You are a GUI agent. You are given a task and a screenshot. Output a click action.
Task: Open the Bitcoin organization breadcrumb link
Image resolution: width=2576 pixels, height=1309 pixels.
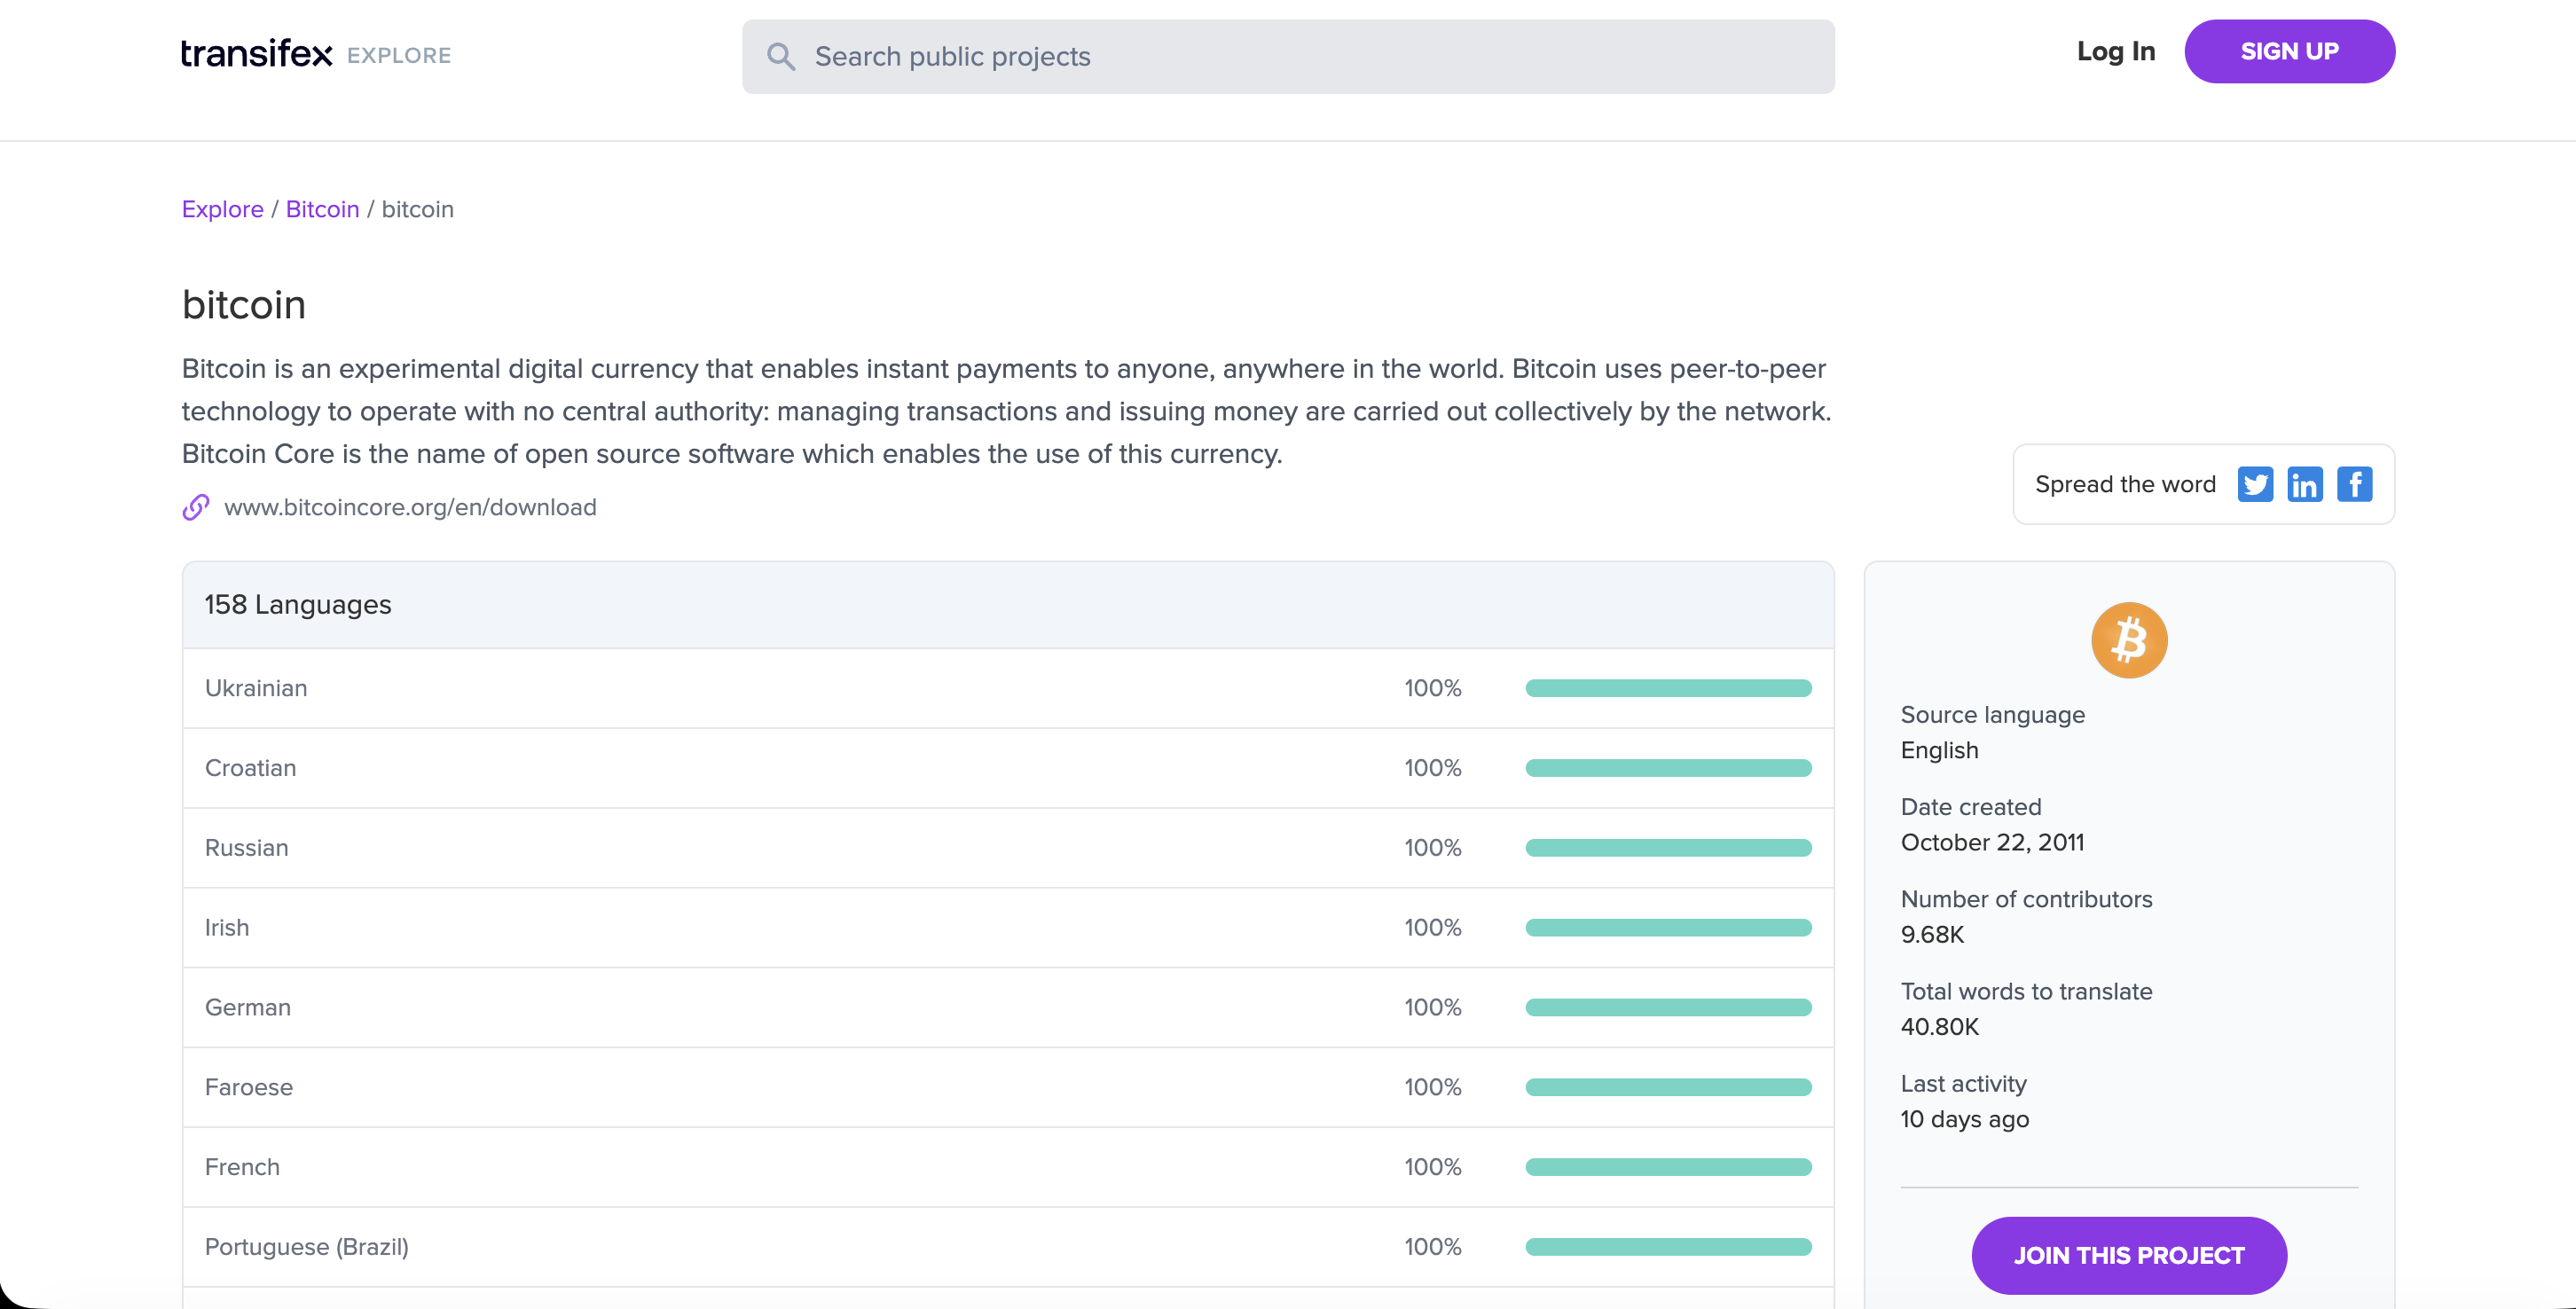click(x=322, y=209)
